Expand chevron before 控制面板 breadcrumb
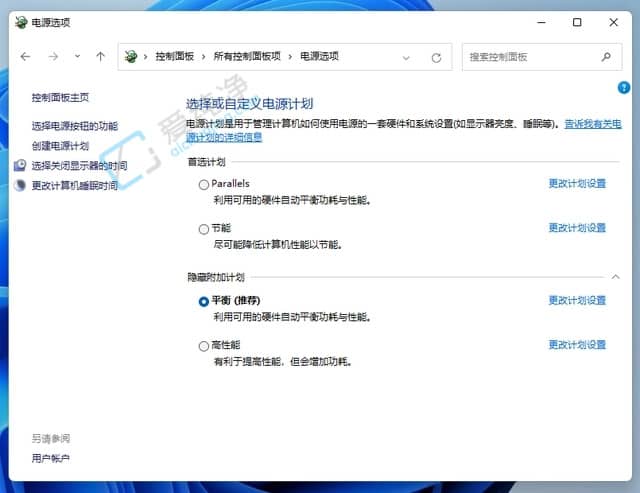640x493 pixels. 145,57
